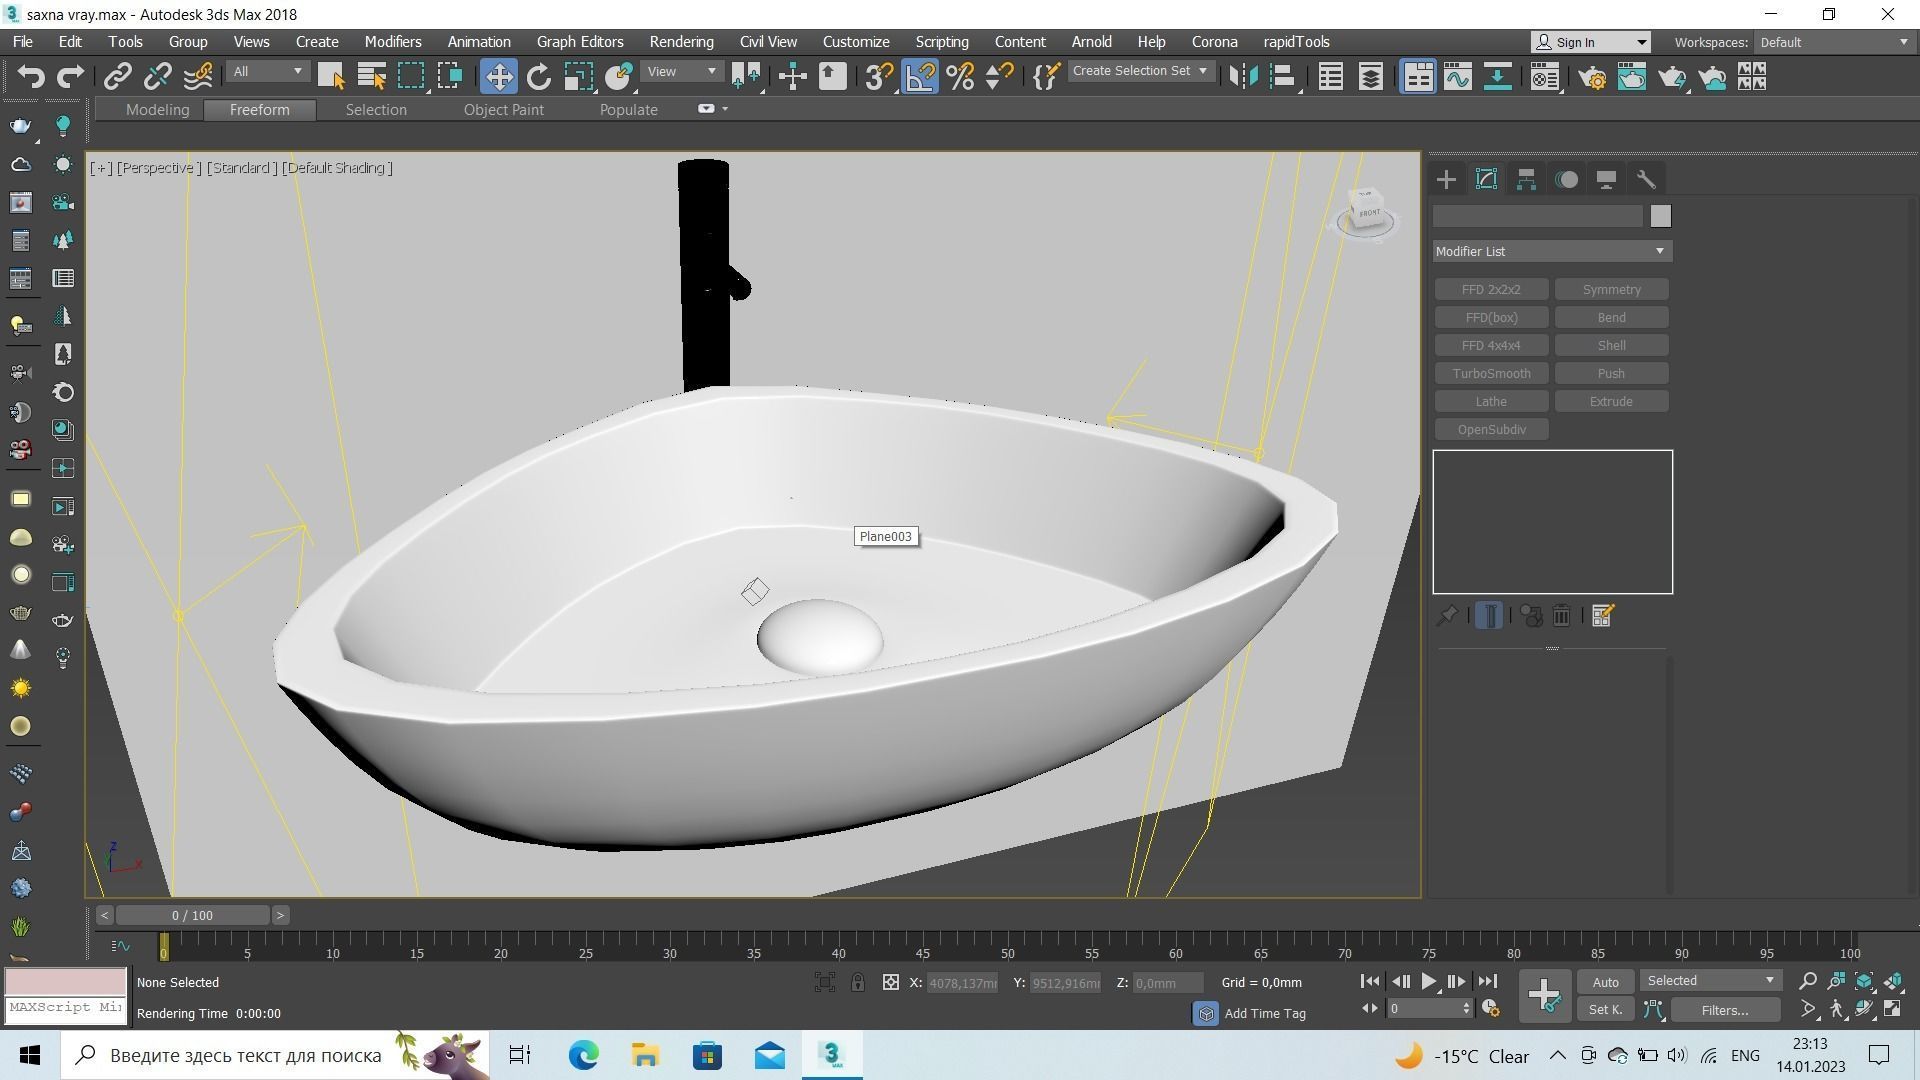Click Zoom Extents navigation icon
1920x1080 pixels.
point(1864,981)
